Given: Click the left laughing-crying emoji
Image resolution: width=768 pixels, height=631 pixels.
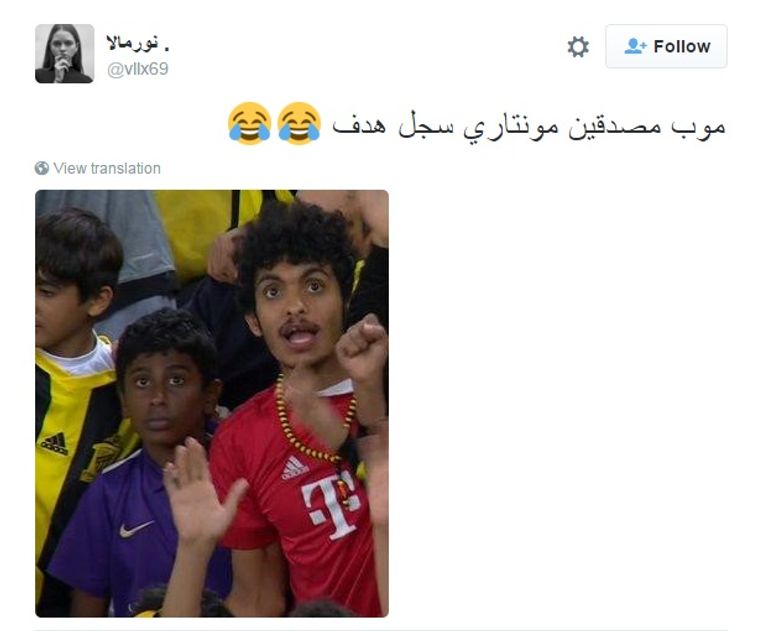Looking at the screenshot, I should pos(249,123).
